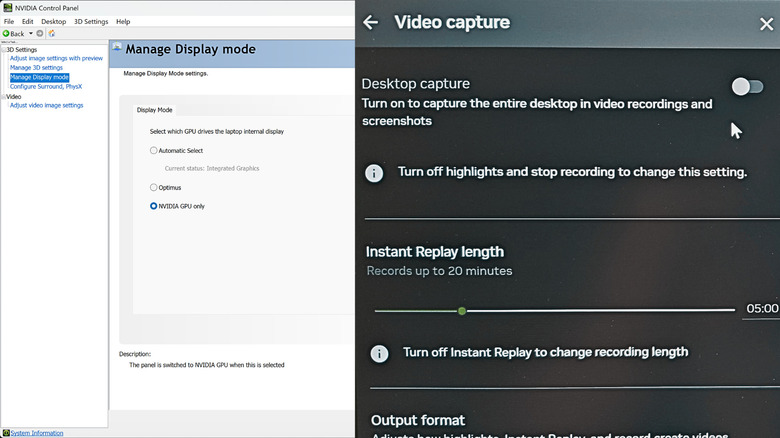Screen dimensions: 780x438
Task: Adjust the Instant Replay length slider
Action: pos(462,311)
